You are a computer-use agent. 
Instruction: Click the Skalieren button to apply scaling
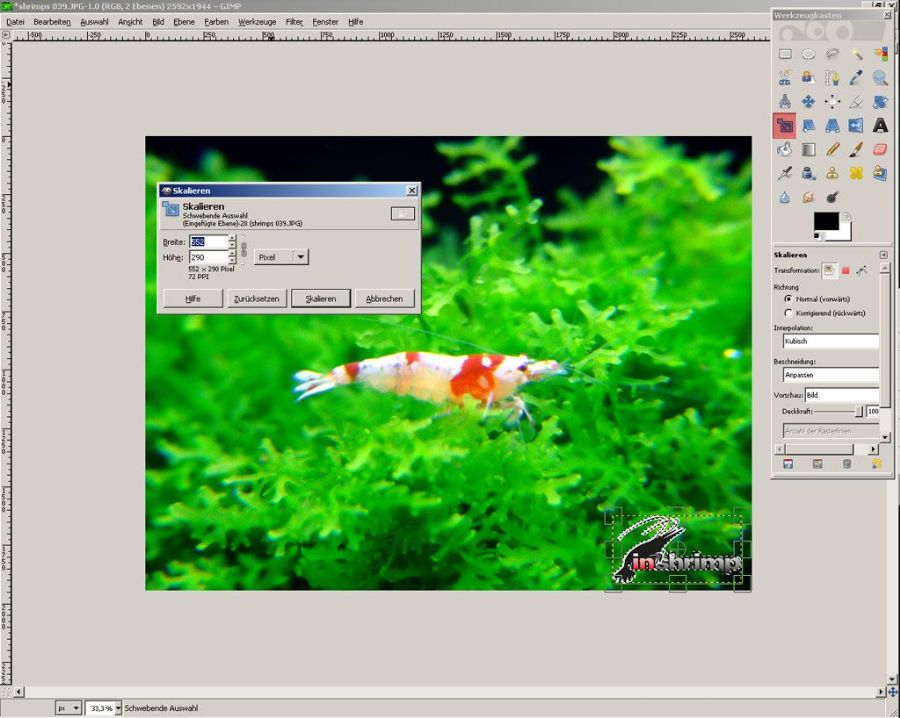(320, 299)
